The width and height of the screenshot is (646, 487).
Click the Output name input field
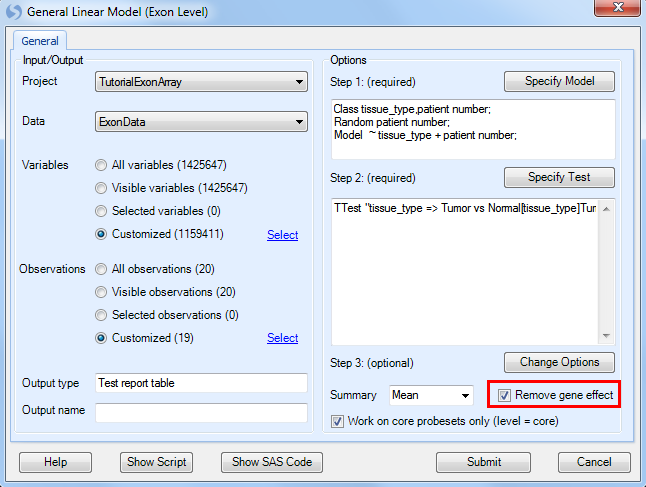coord(201,412)
